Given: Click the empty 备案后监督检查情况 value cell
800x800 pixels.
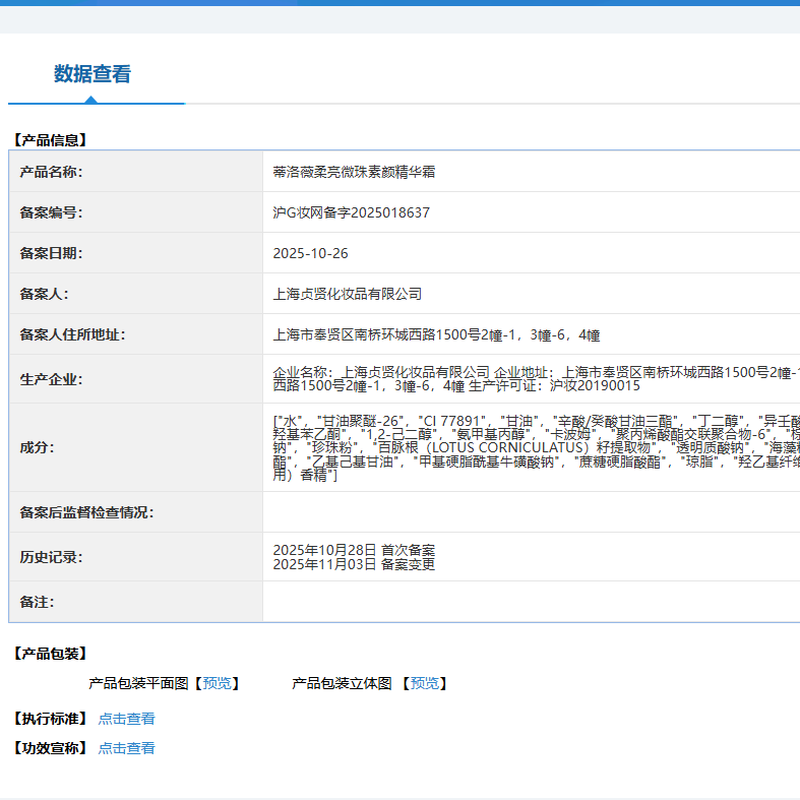Looking at the screenshot, I should (530, 513).
